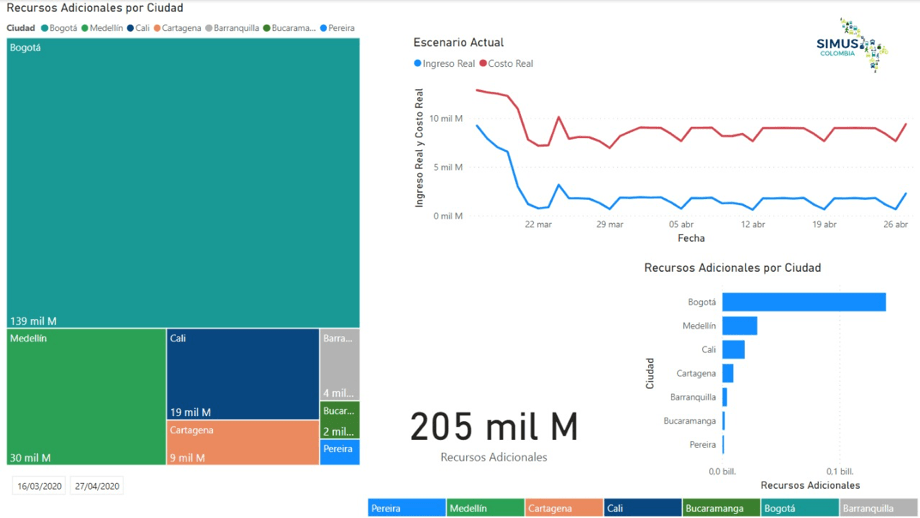Select the Bogotá legend marker in treemap

(x=45, y=28)
